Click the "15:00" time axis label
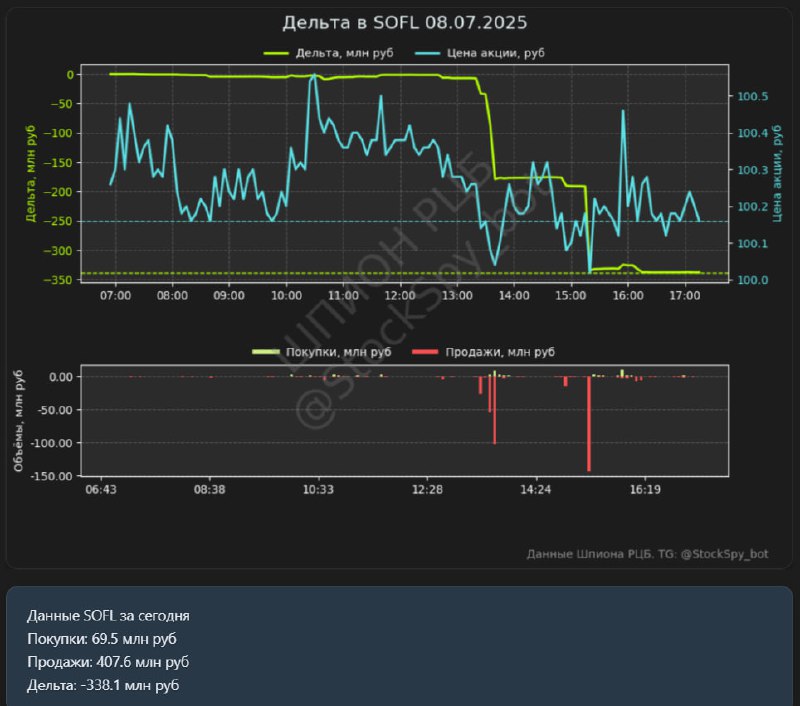The image size is (800, 706). tap(571, 296)
